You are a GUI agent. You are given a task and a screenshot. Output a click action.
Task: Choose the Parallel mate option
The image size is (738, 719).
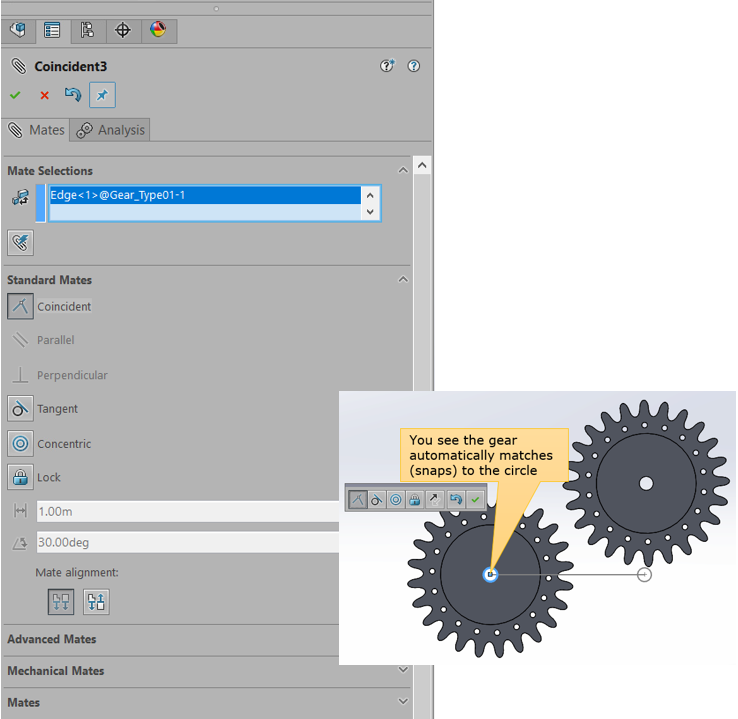tap(20, 340)
